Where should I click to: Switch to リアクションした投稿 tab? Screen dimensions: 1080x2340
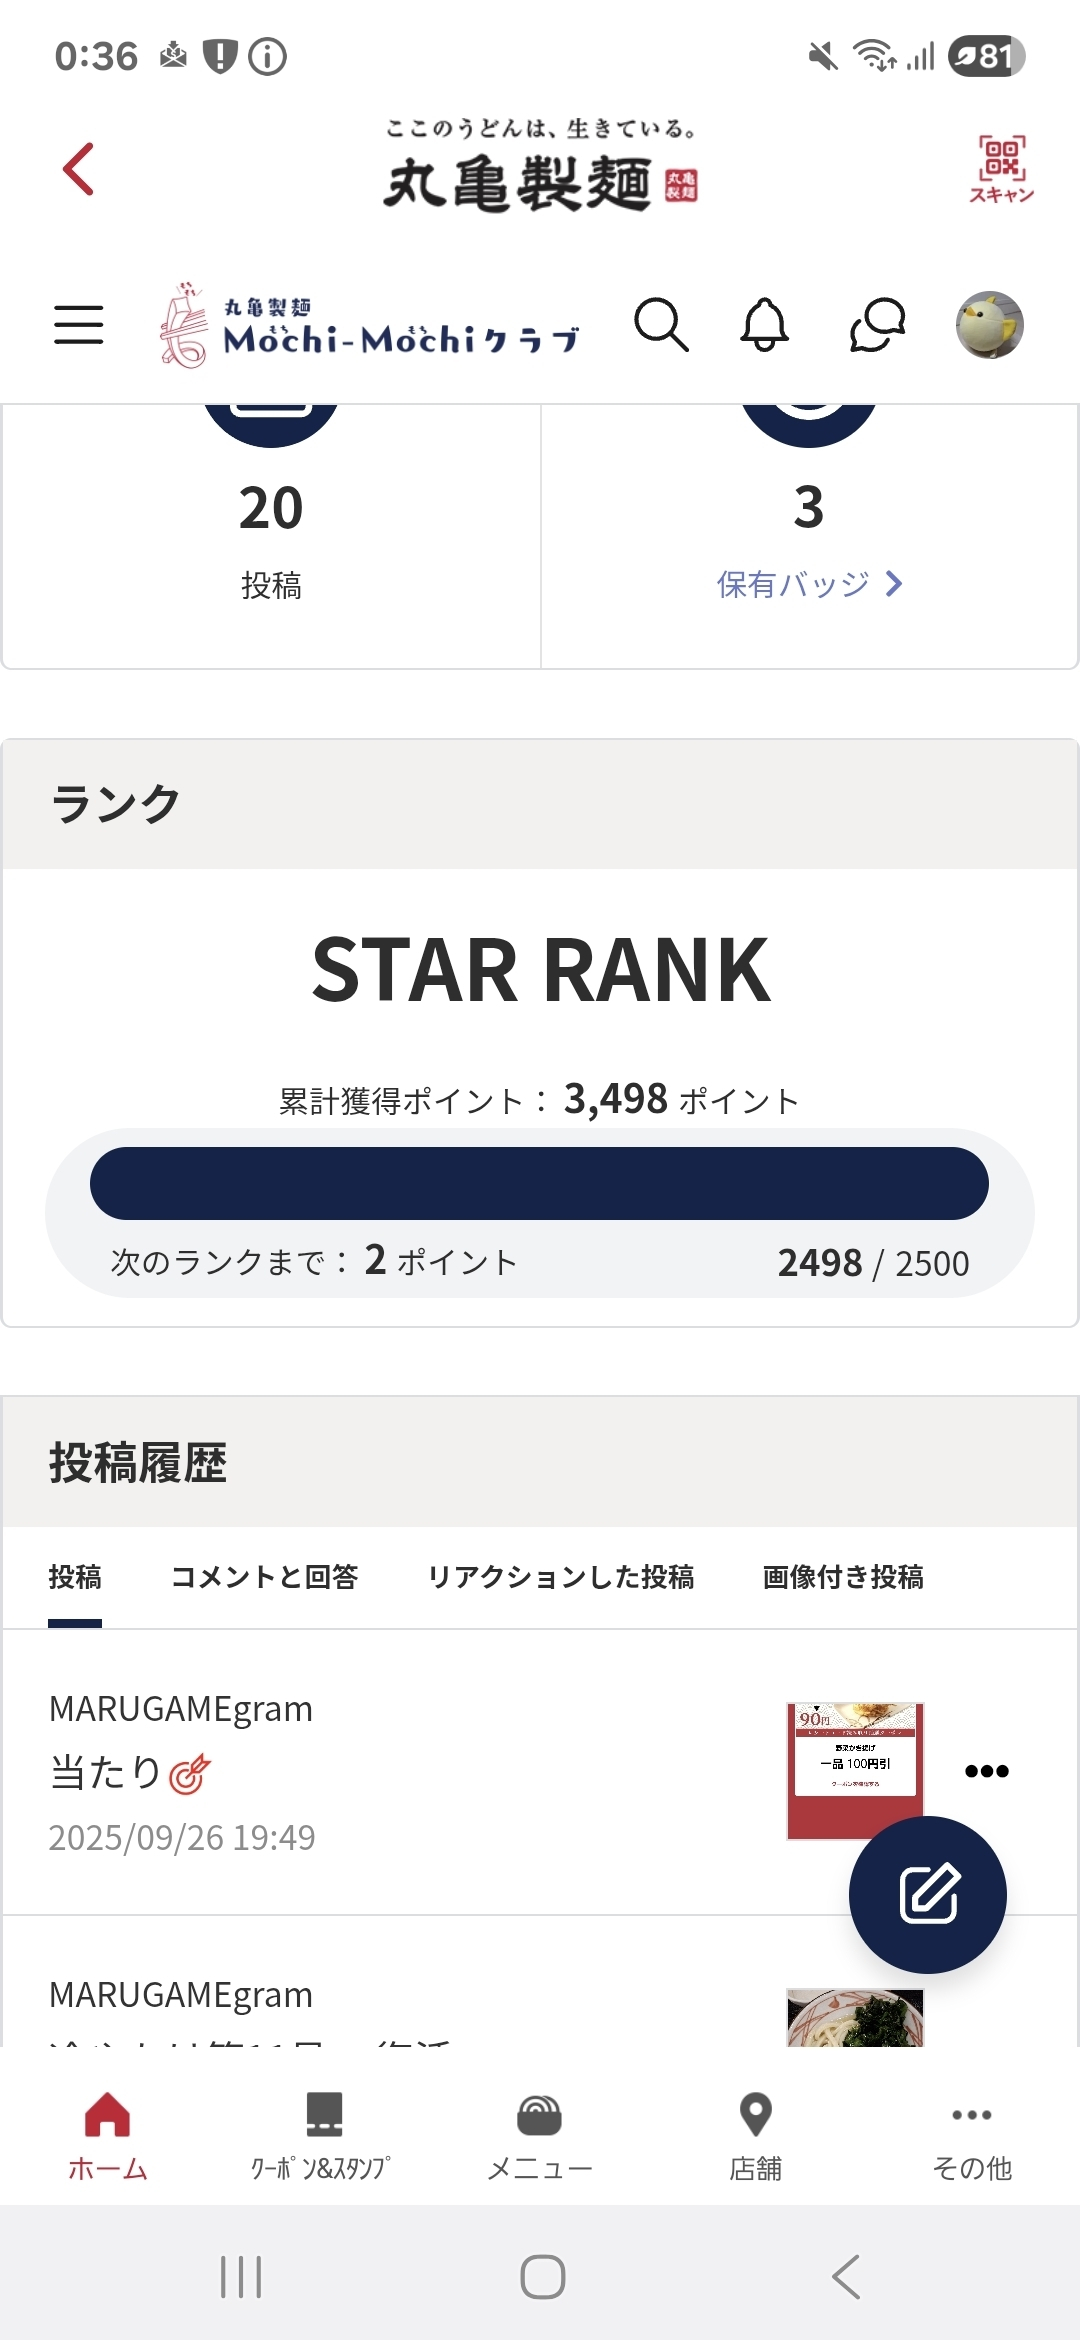[560, 1577]
